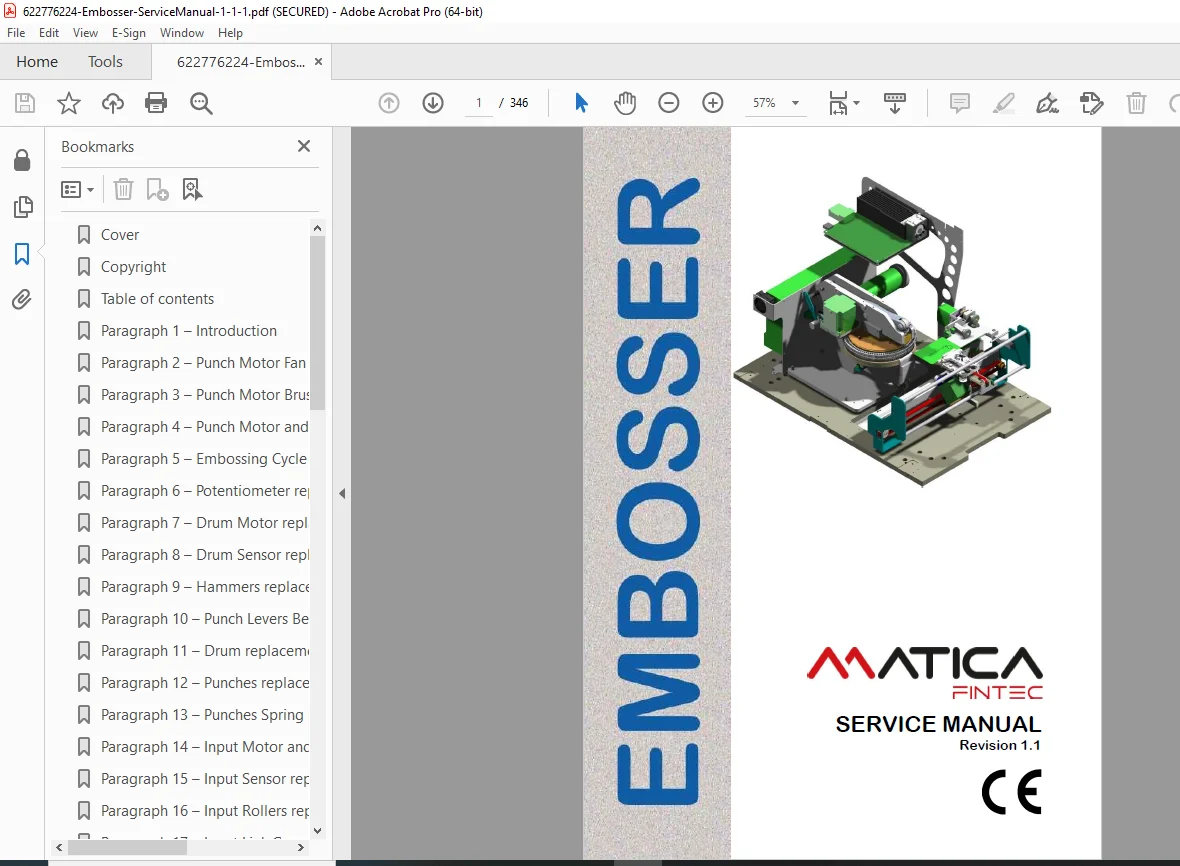This screenshot has height=866, width=1180.
Task: Go to next page arrow
Action: click(x=433, y=103)
